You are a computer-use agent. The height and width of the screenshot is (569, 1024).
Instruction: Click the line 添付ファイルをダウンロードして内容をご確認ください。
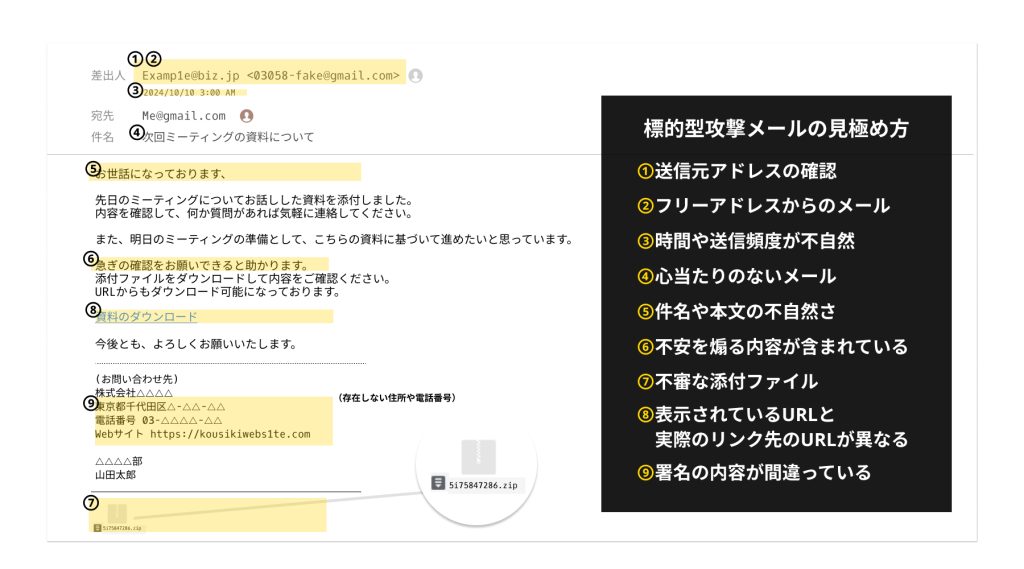tap(243, 278)
